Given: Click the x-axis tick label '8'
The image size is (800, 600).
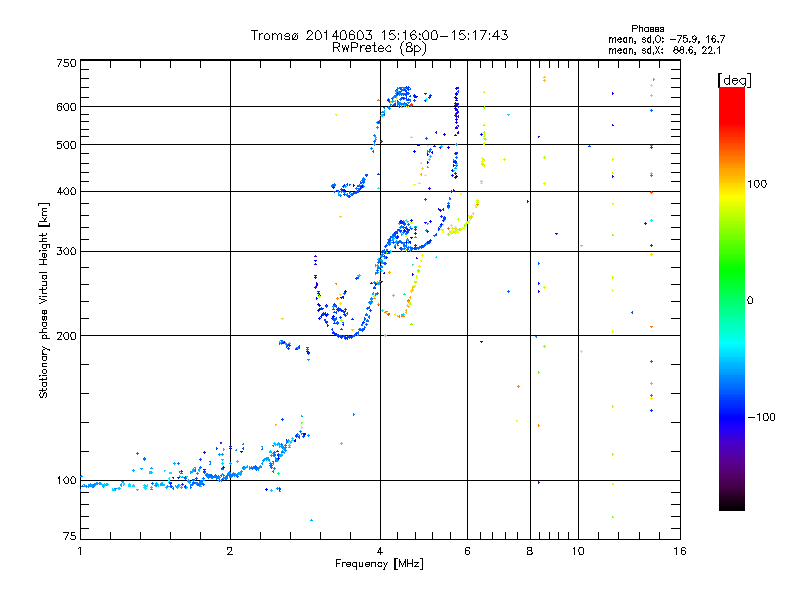Looking at the screenshot, I should (530, 551).
